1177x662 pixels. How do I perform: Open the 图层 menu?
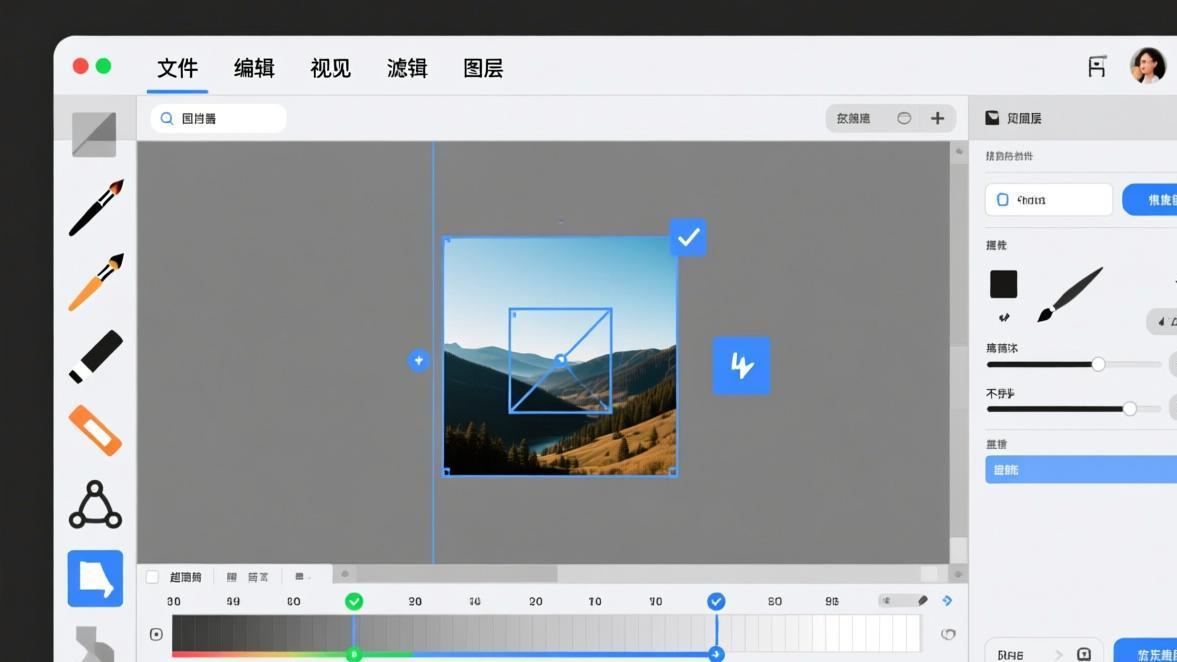[483, 68]
